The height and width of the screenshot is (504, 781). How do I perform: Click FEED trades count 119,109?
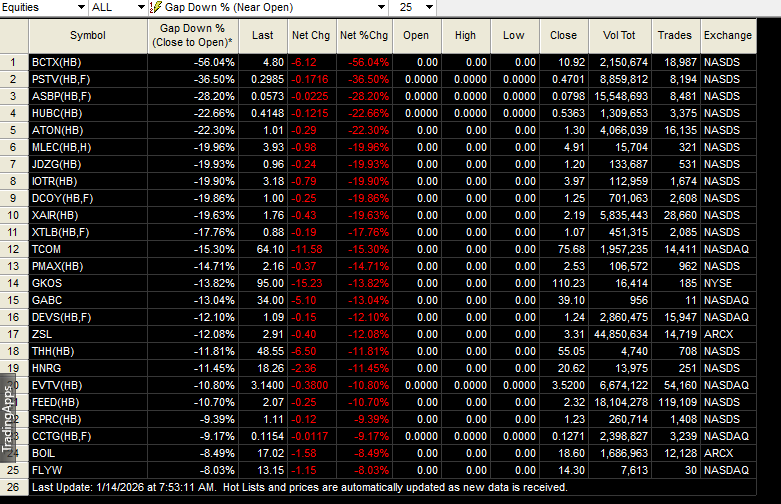(x=677, y=402)
